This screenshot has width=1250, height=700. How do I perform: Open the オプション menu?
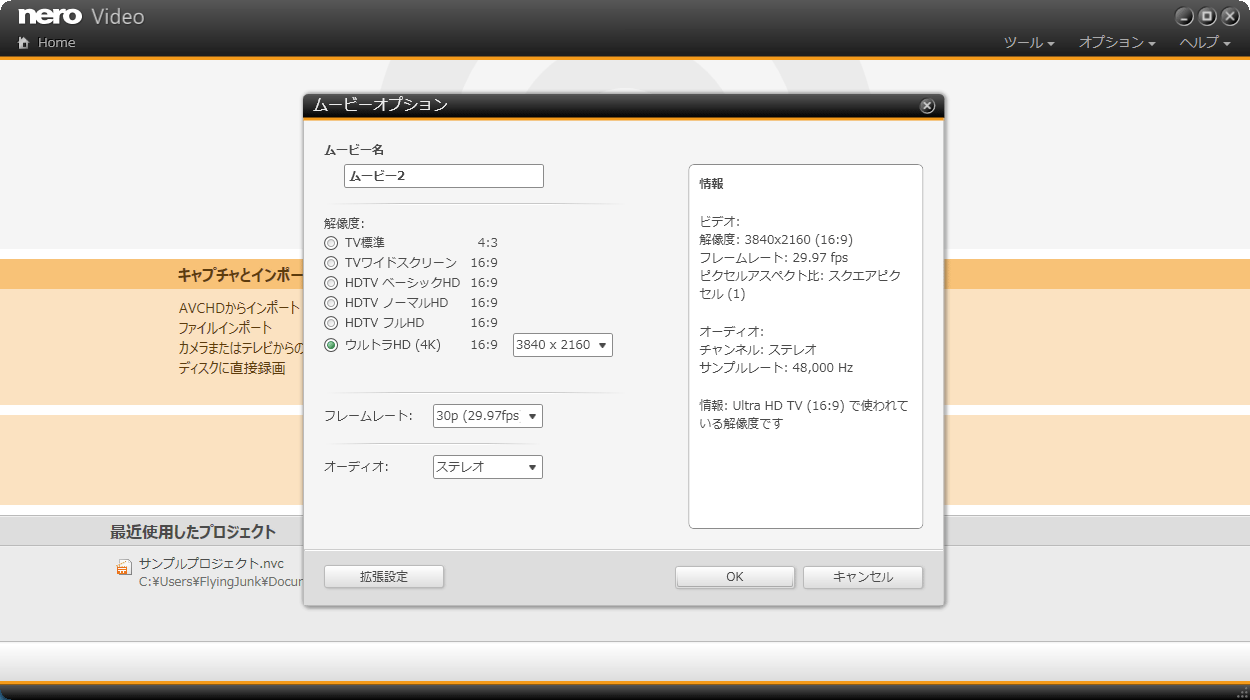point(1117,43)
